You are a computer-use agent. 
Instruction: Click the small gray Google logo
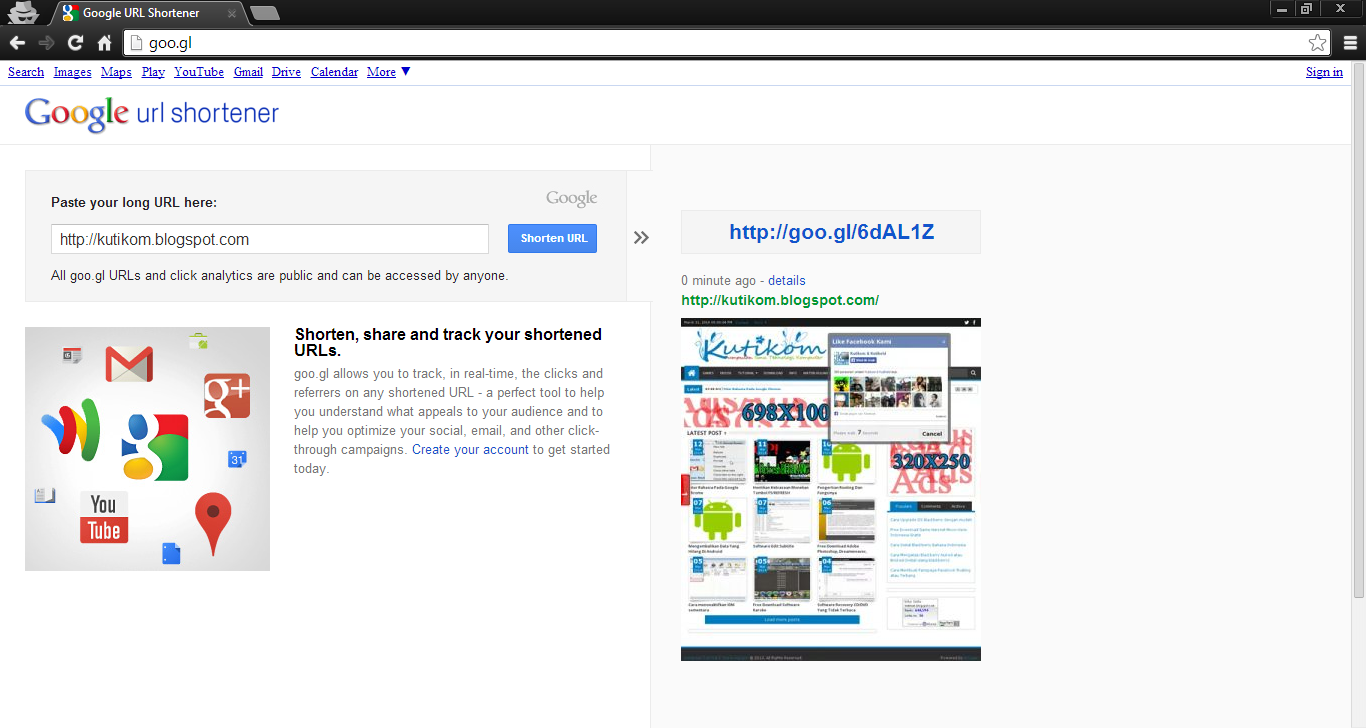click(x=572, y=198)
